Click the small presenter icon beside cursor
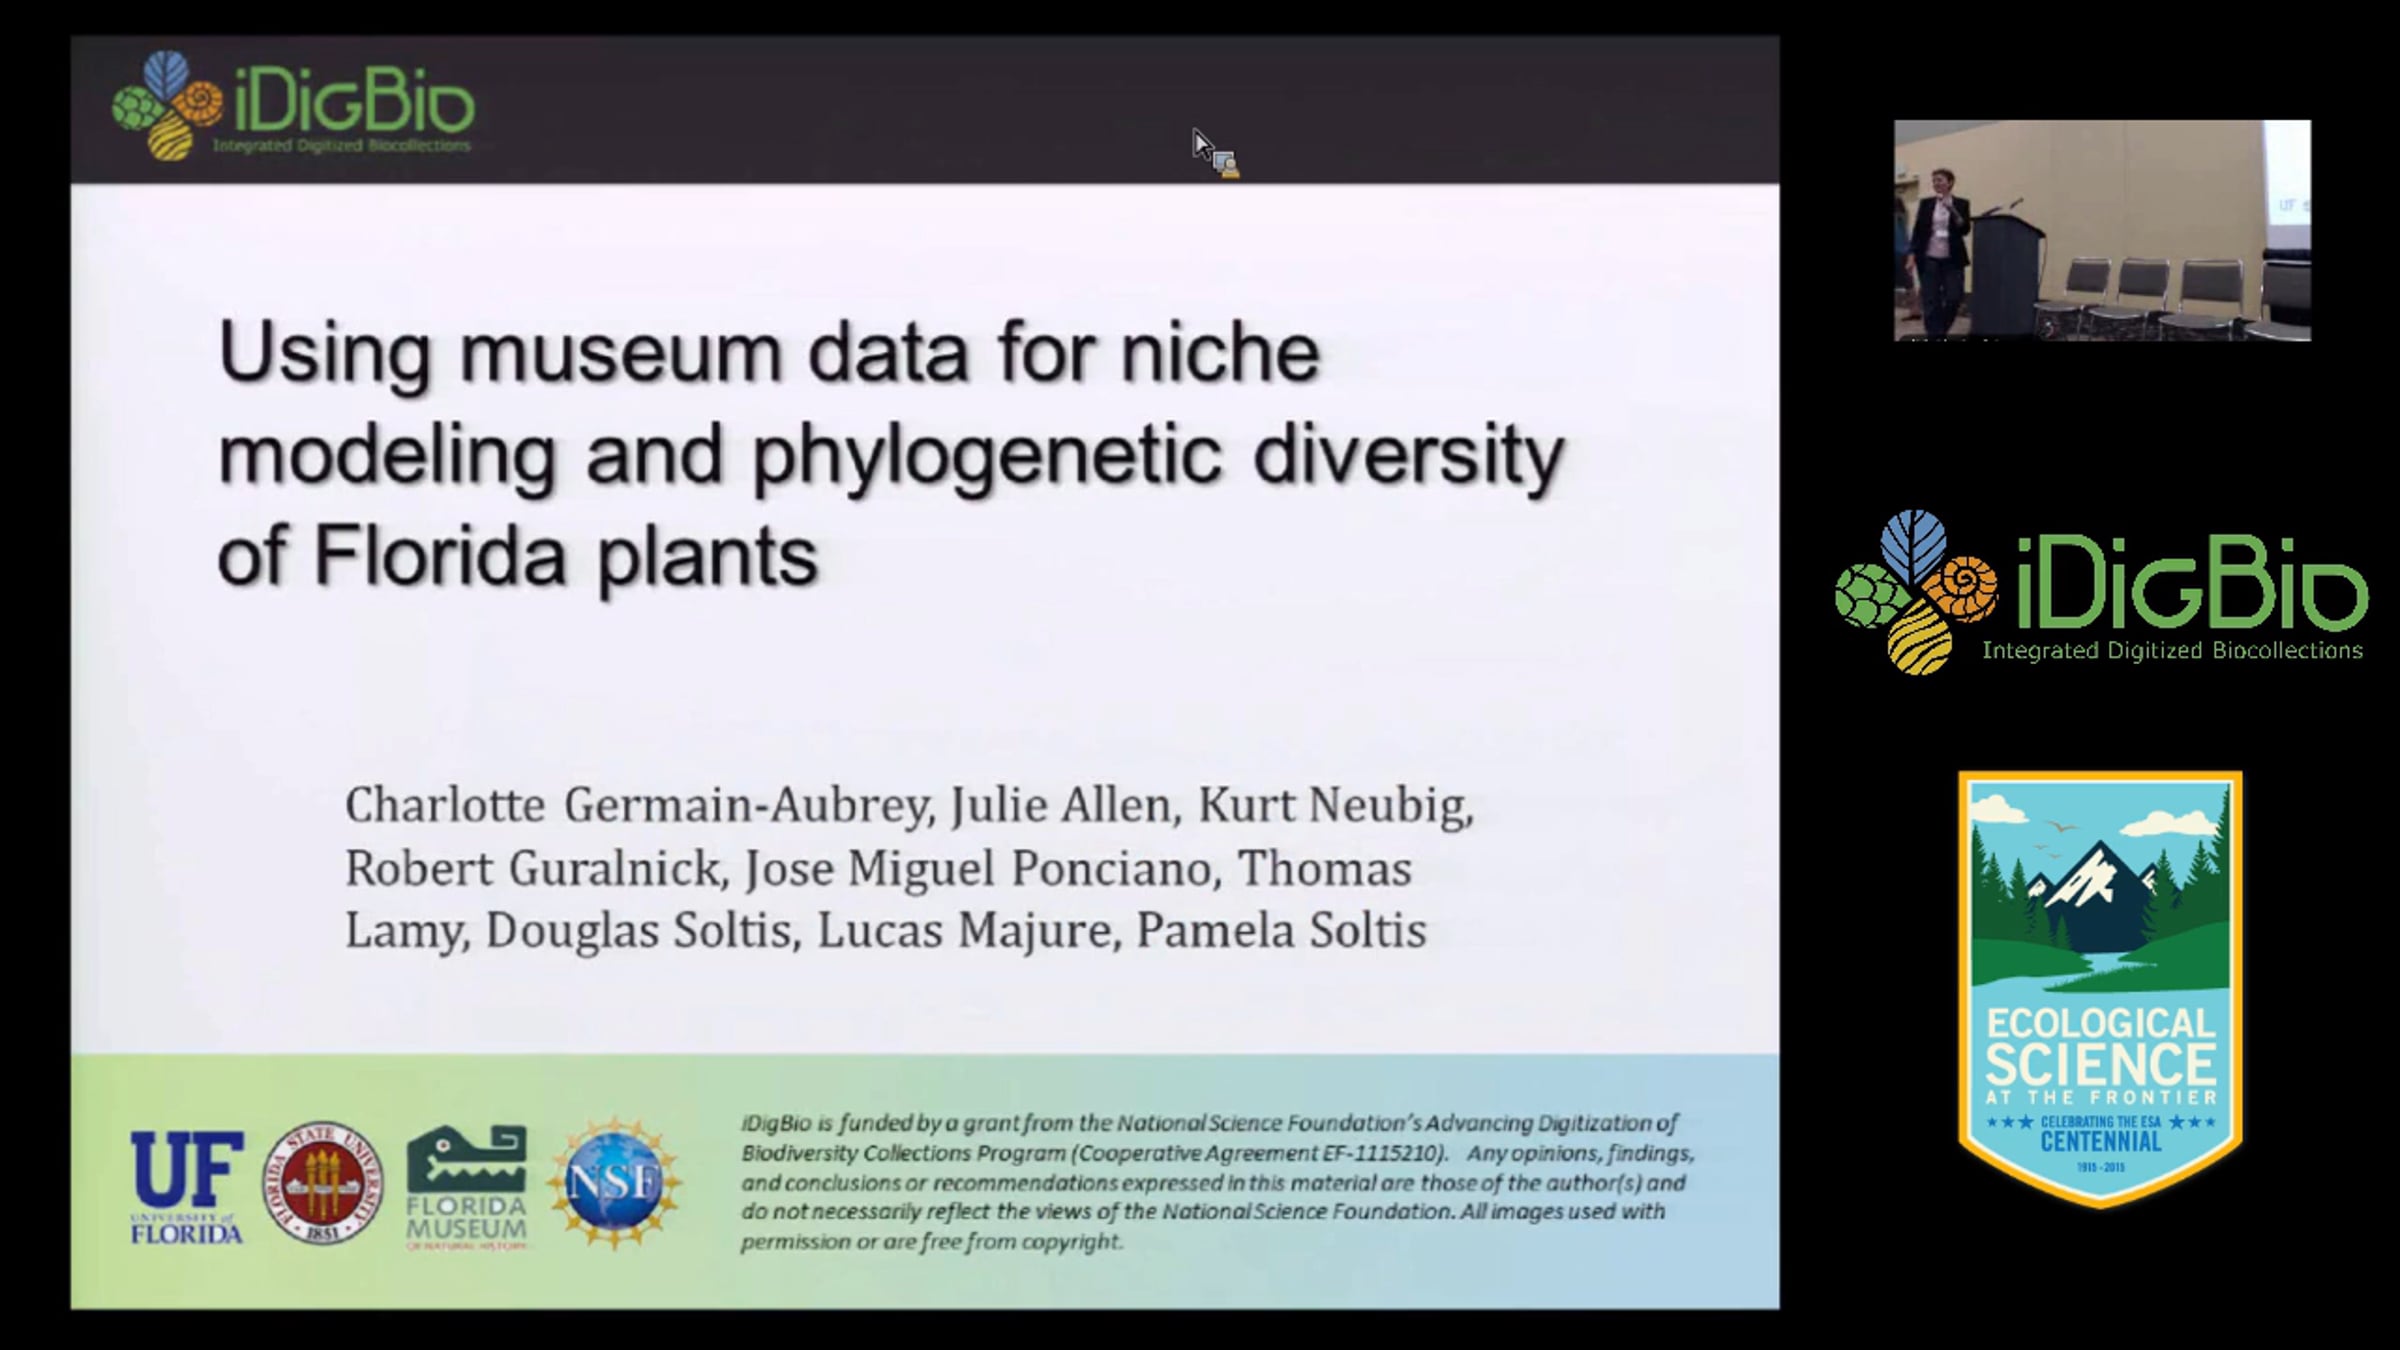The image size is (2400, 1350). point(1227,165)
